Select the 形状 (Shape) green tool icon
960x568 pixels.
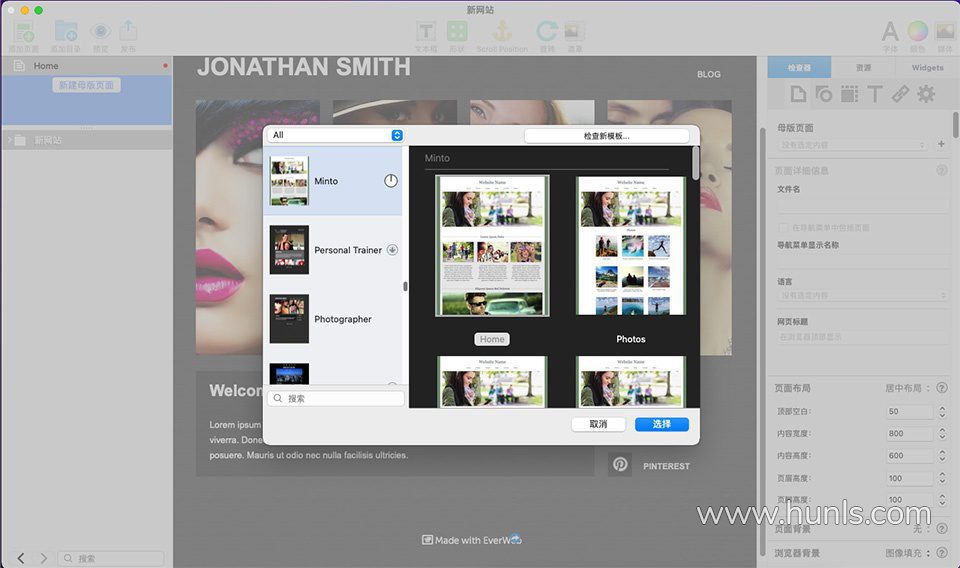coord(457,31)
